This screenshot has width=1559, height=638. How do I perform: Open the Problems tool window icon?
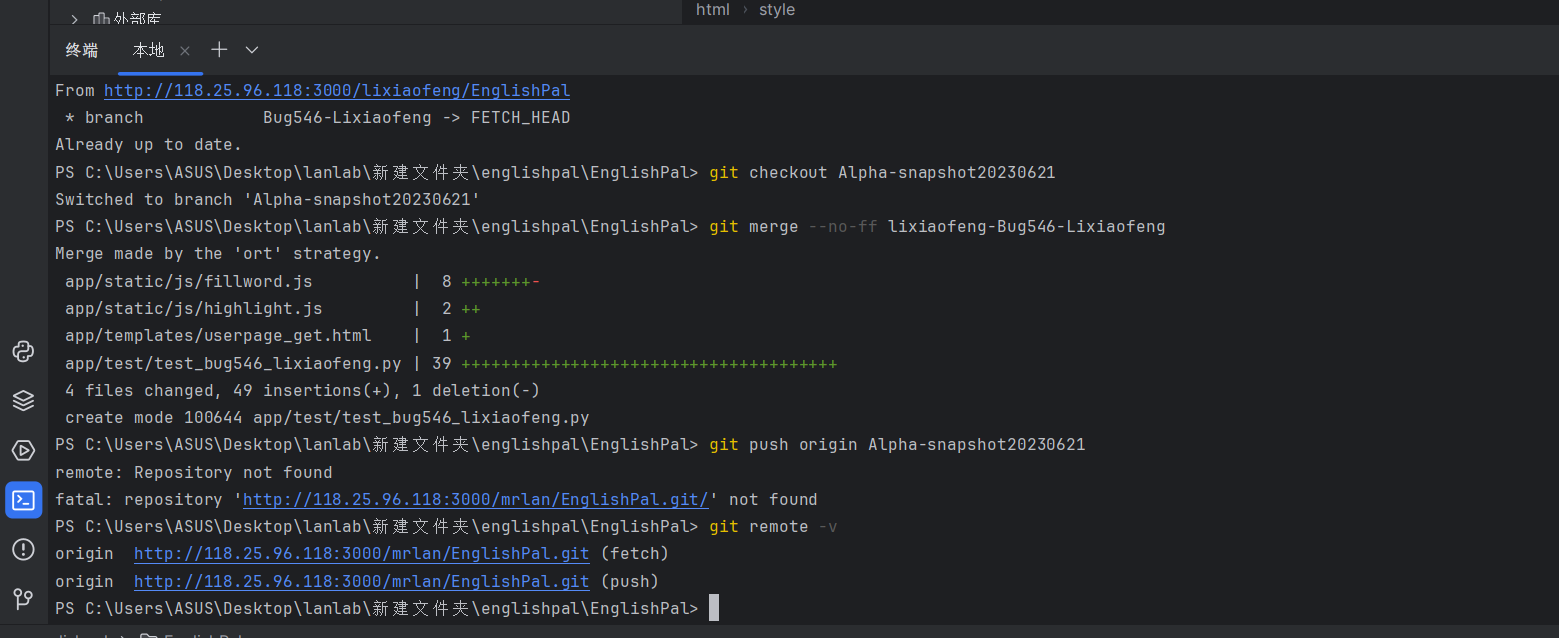point(23,549)
